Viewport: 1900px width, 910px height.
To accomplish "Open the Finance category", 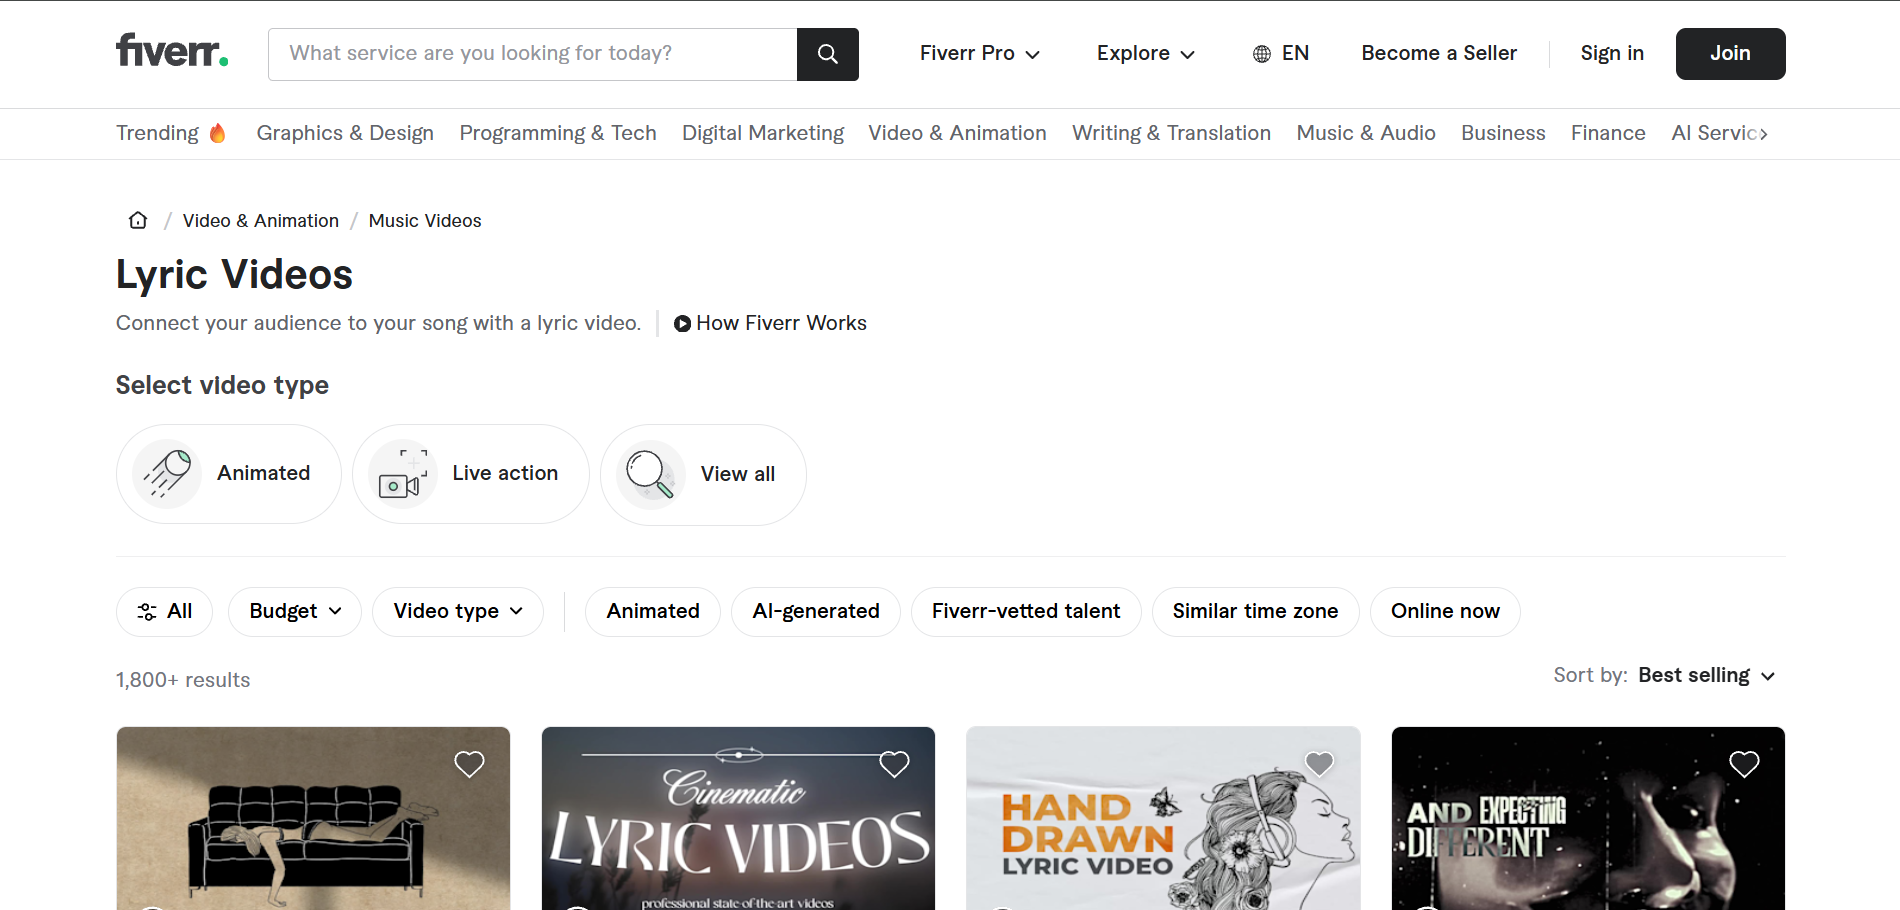I will [1608, 134].
